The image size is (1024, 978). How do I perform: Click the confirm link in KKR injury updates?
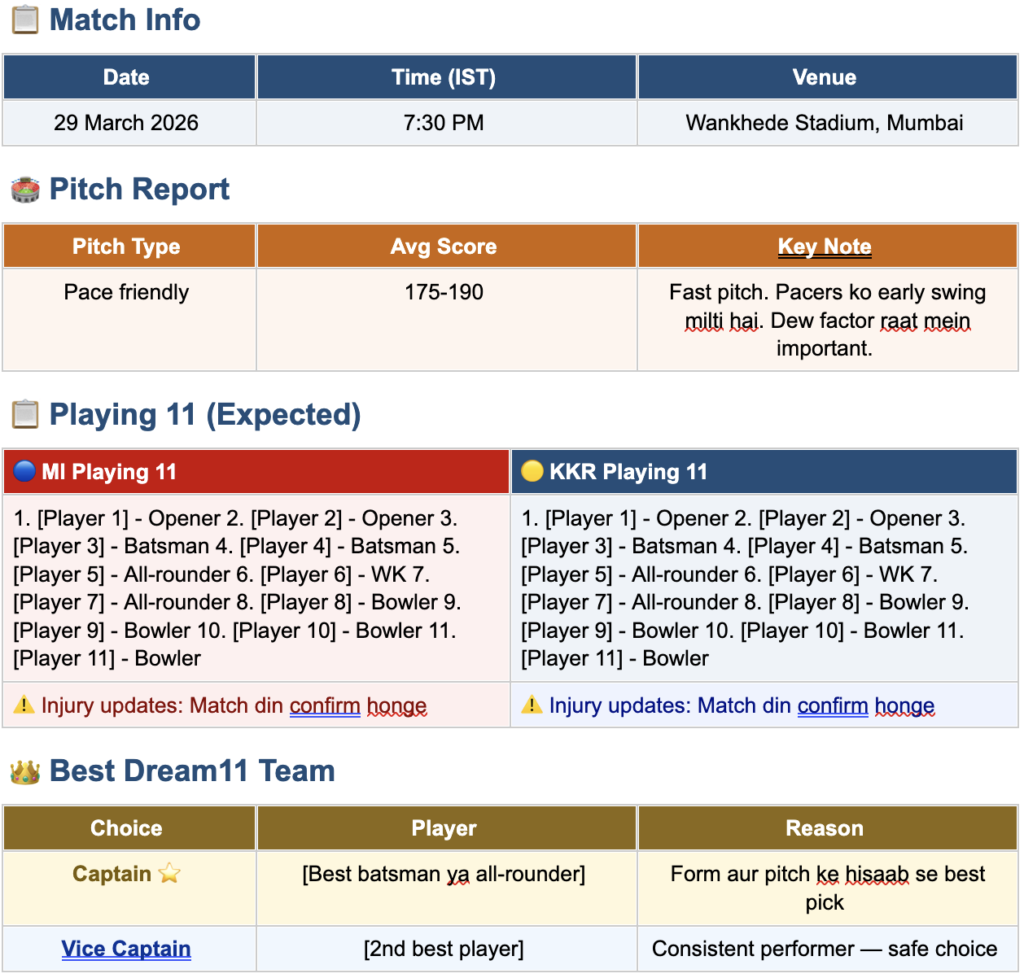(x=833, y=706)
